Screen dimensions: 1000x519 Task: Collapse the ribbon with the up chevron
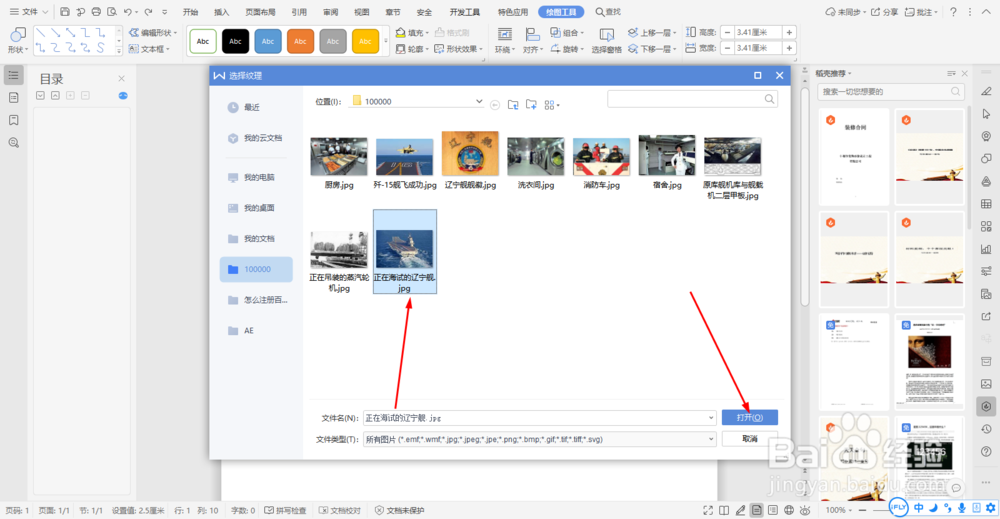click(987, 11)
